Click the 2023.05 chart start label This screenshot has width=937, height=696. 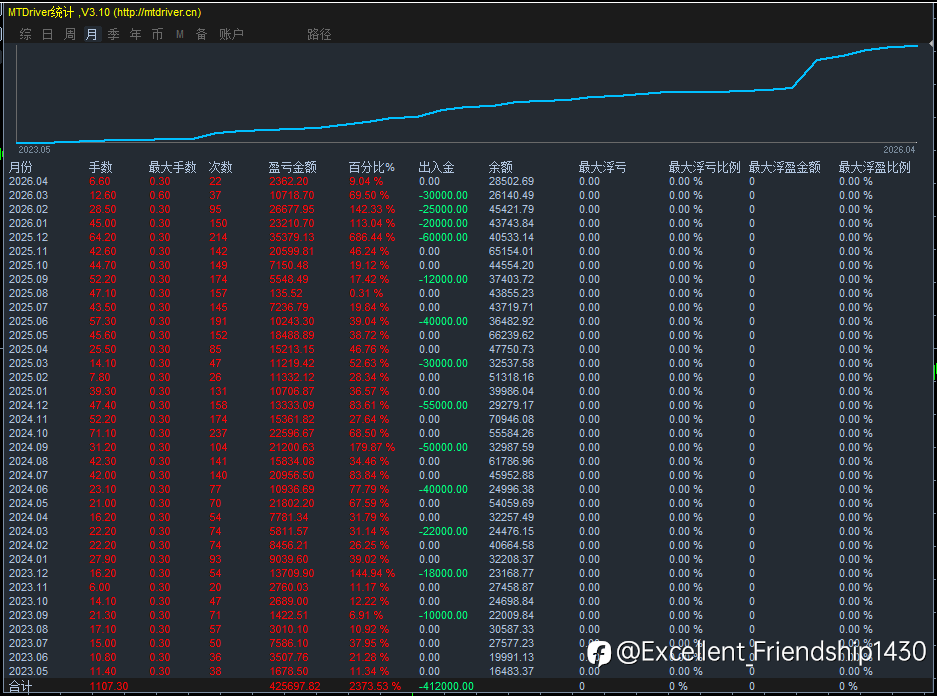(34, 149)
